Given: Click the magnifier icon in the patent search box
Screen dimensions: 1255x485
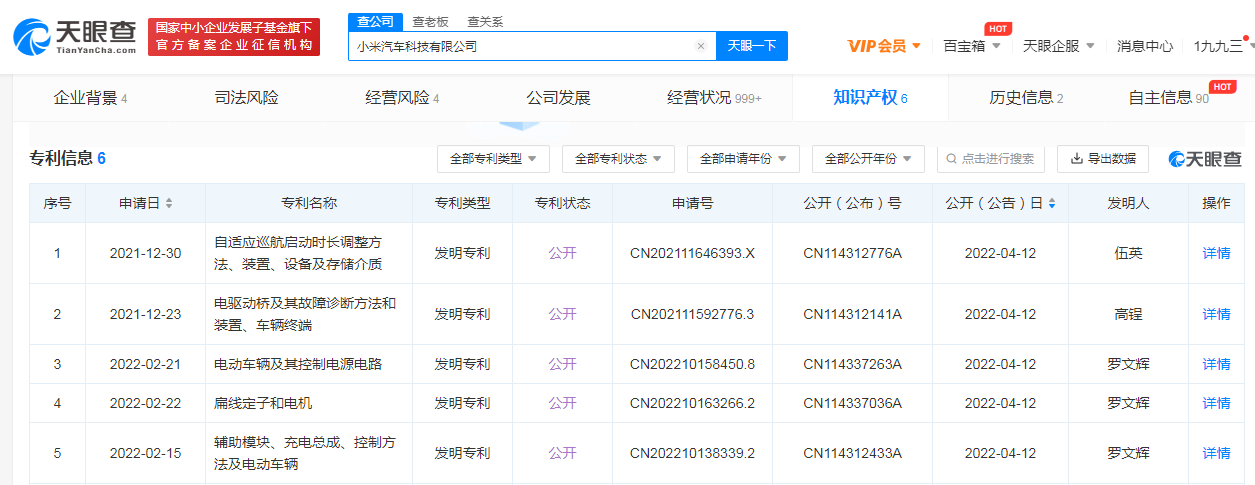Looking at the screenshot, I should click(951, 159).
